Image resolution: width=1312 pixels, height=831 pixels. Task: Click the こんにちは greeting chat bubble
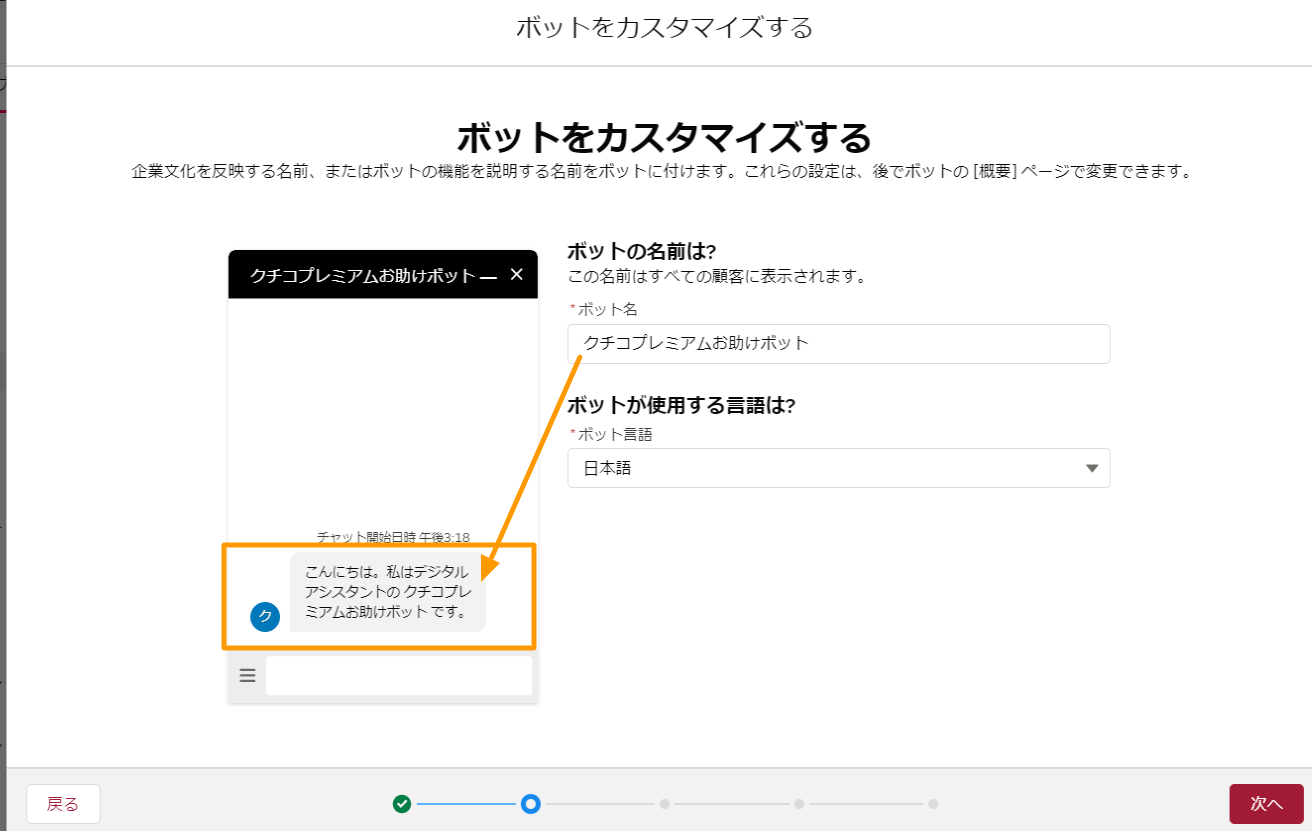(387, 592)
